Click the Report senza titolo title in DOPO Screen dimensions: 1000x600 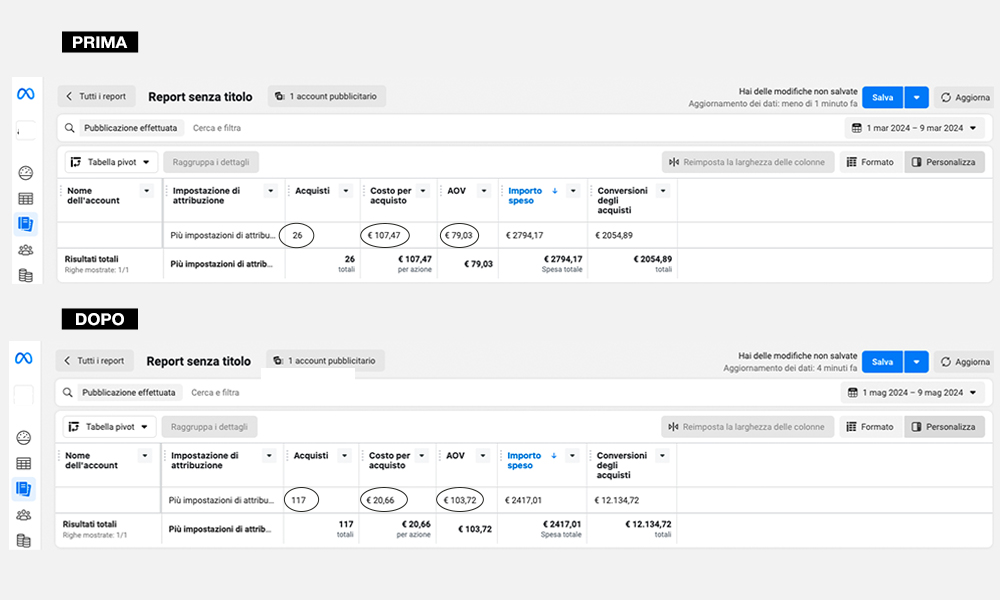(199, 362)
